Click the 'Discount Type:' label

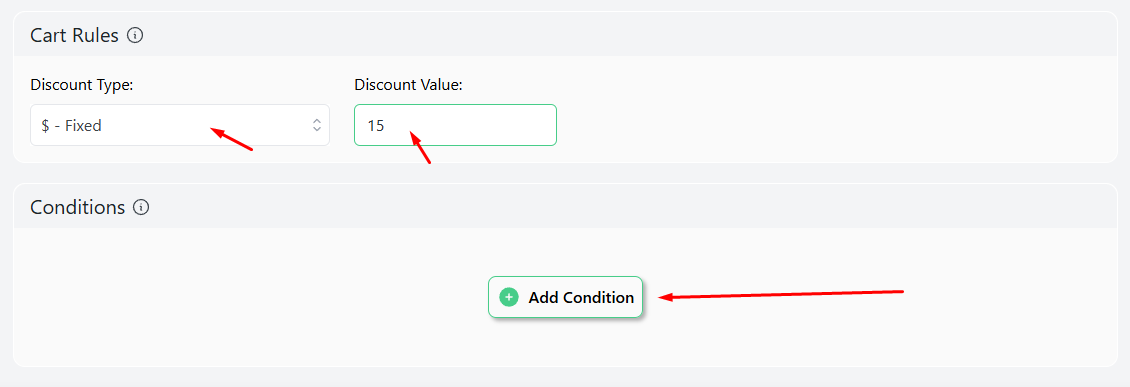point(82,85)
